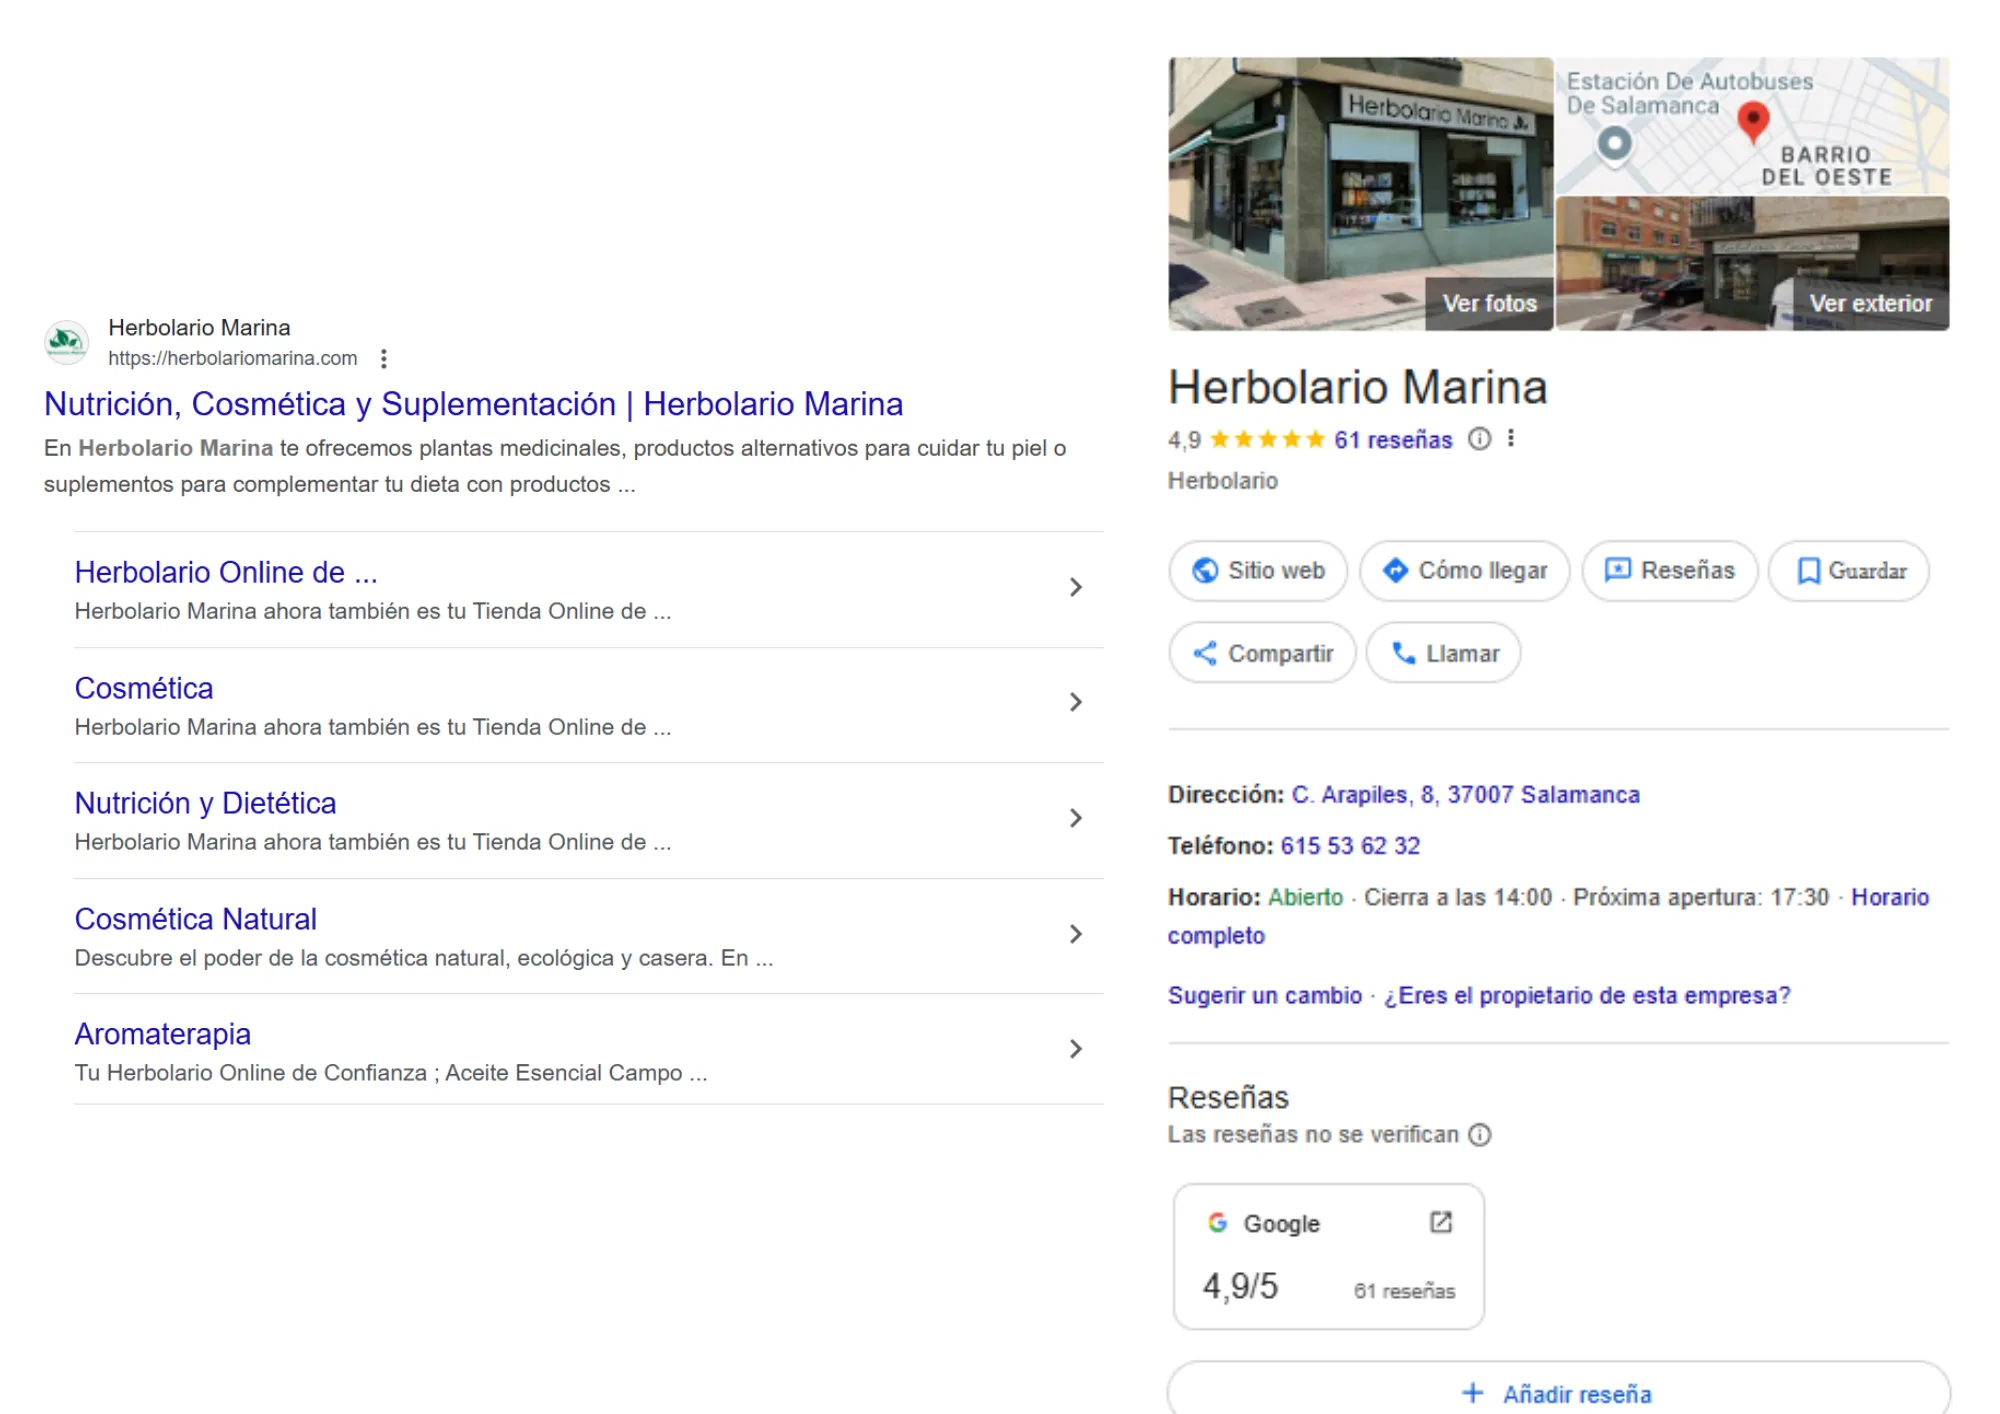Viewport: 2000px width, 1414px height.
Task: Open Nutrición, Cosmética y Suplementación result title
Action: pyautogui.click(x=473, y=404)
